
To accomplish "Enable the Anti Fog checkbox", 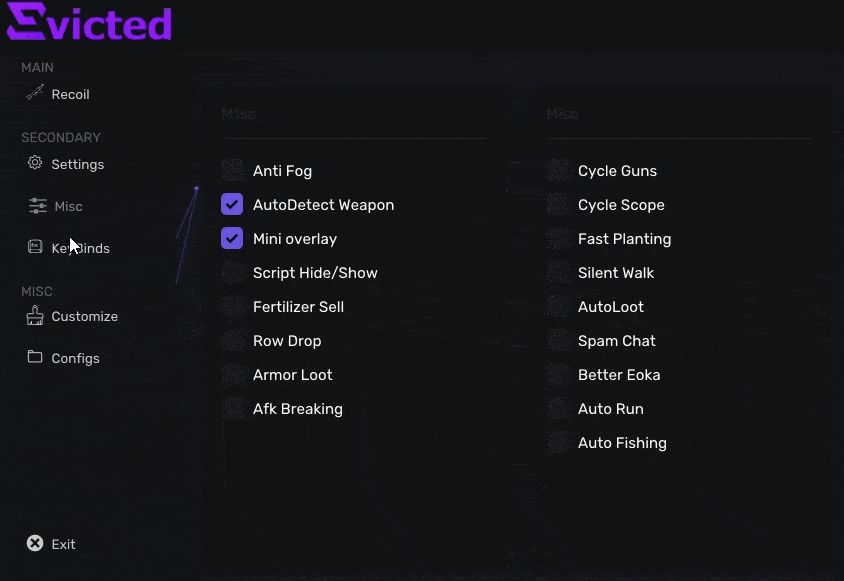I will click(x=232, y=171).
